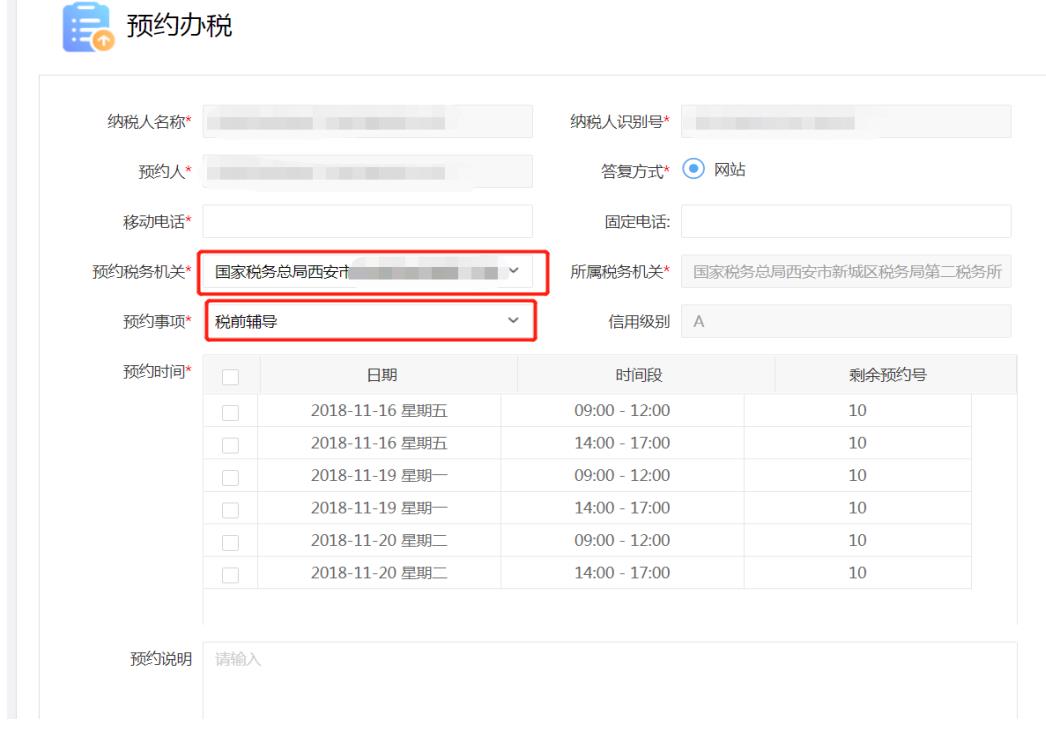
Task: Click the 预约人 field
Action: (x=368, y=171)
